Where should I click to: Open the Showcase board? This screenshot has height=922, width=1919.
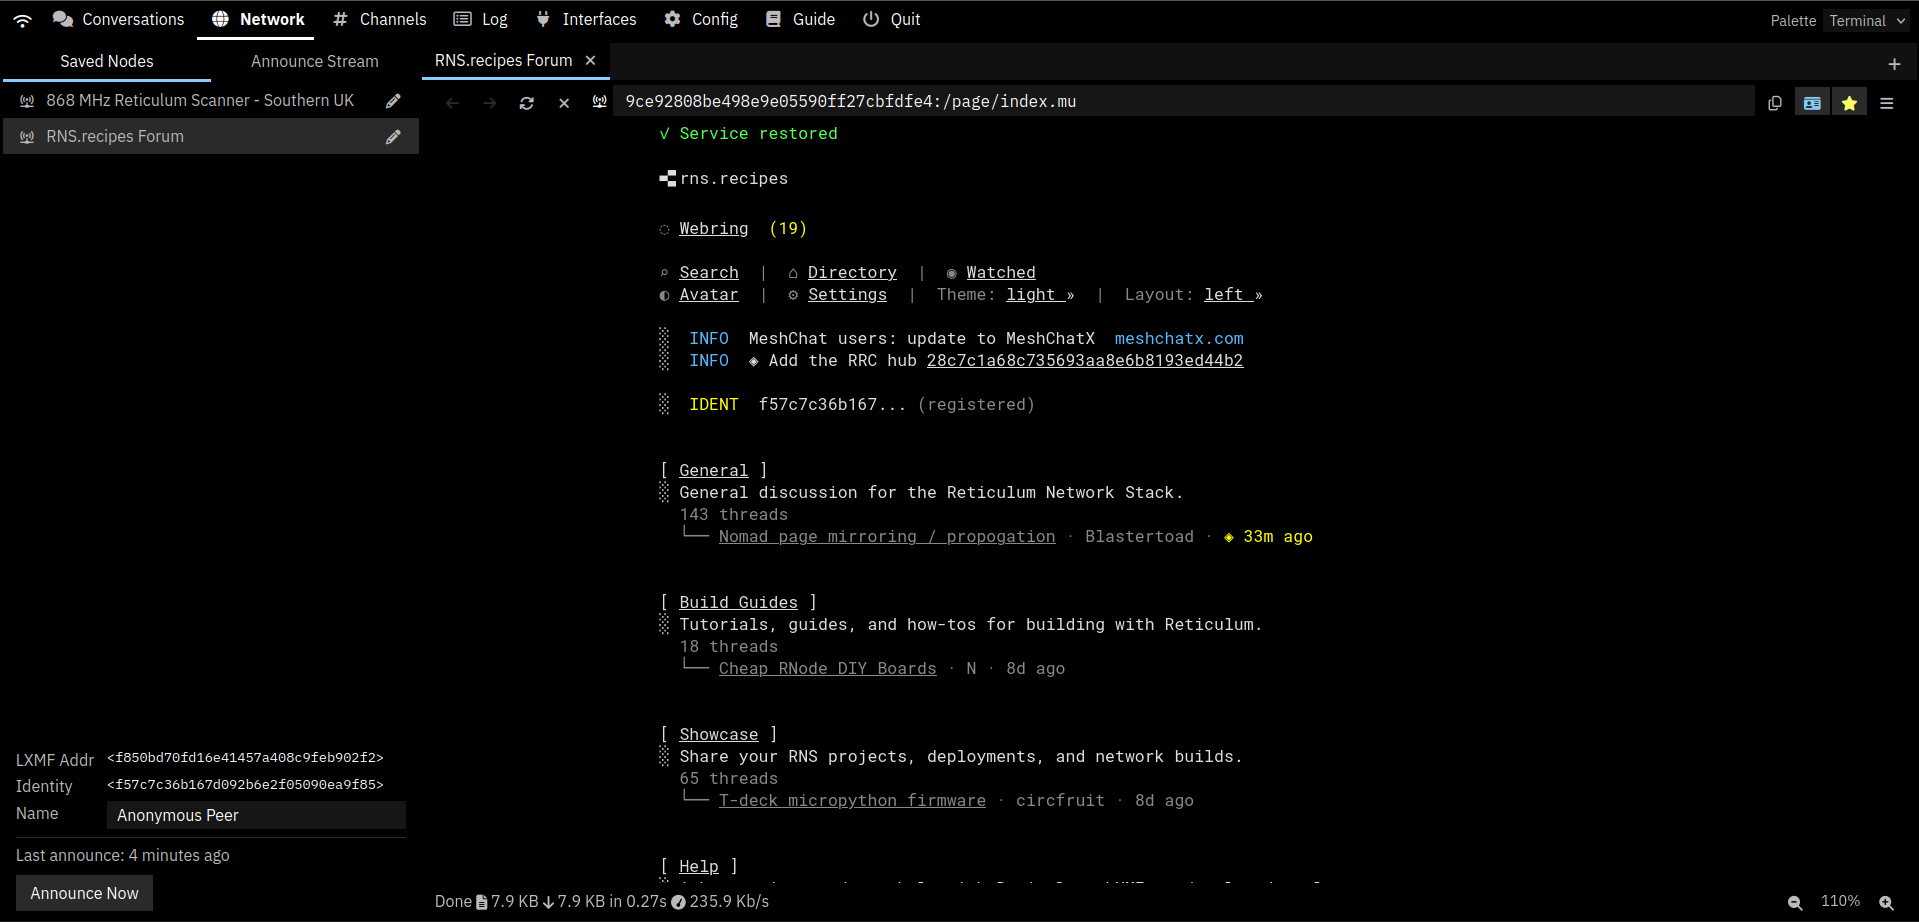point(719,735)
